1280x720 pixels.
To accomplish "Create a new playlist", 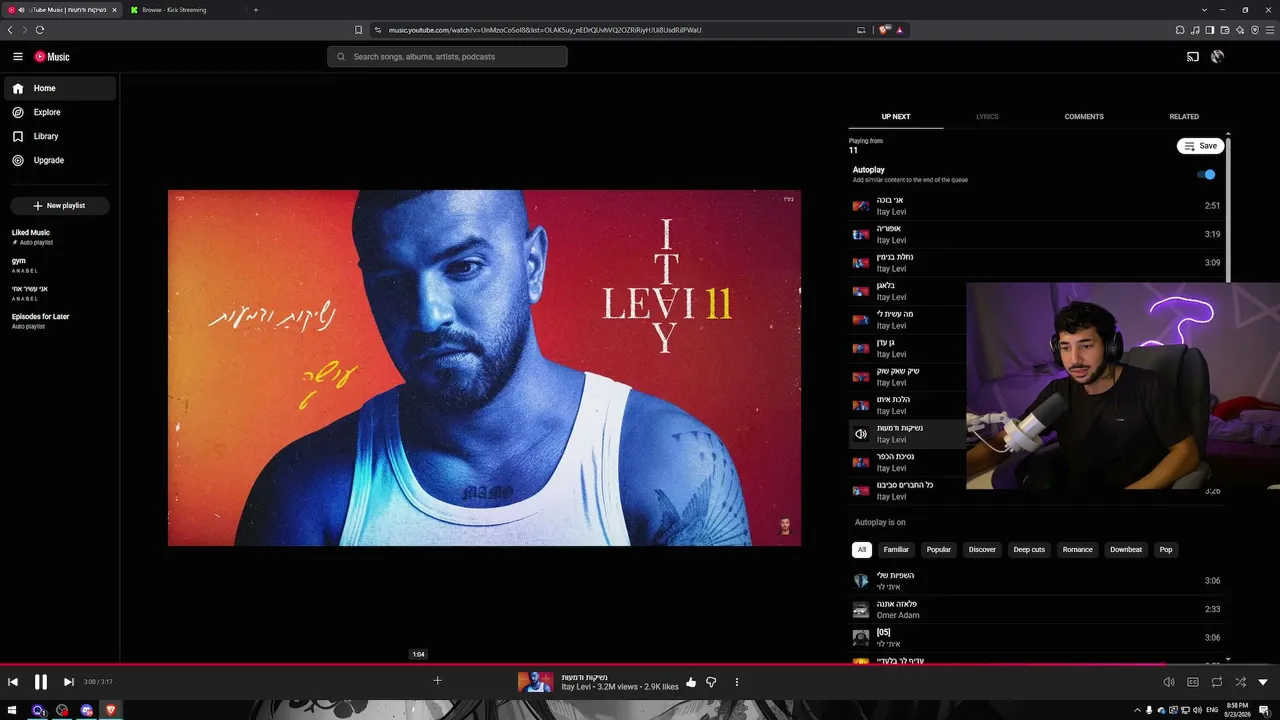I will (x=60, y=205).
